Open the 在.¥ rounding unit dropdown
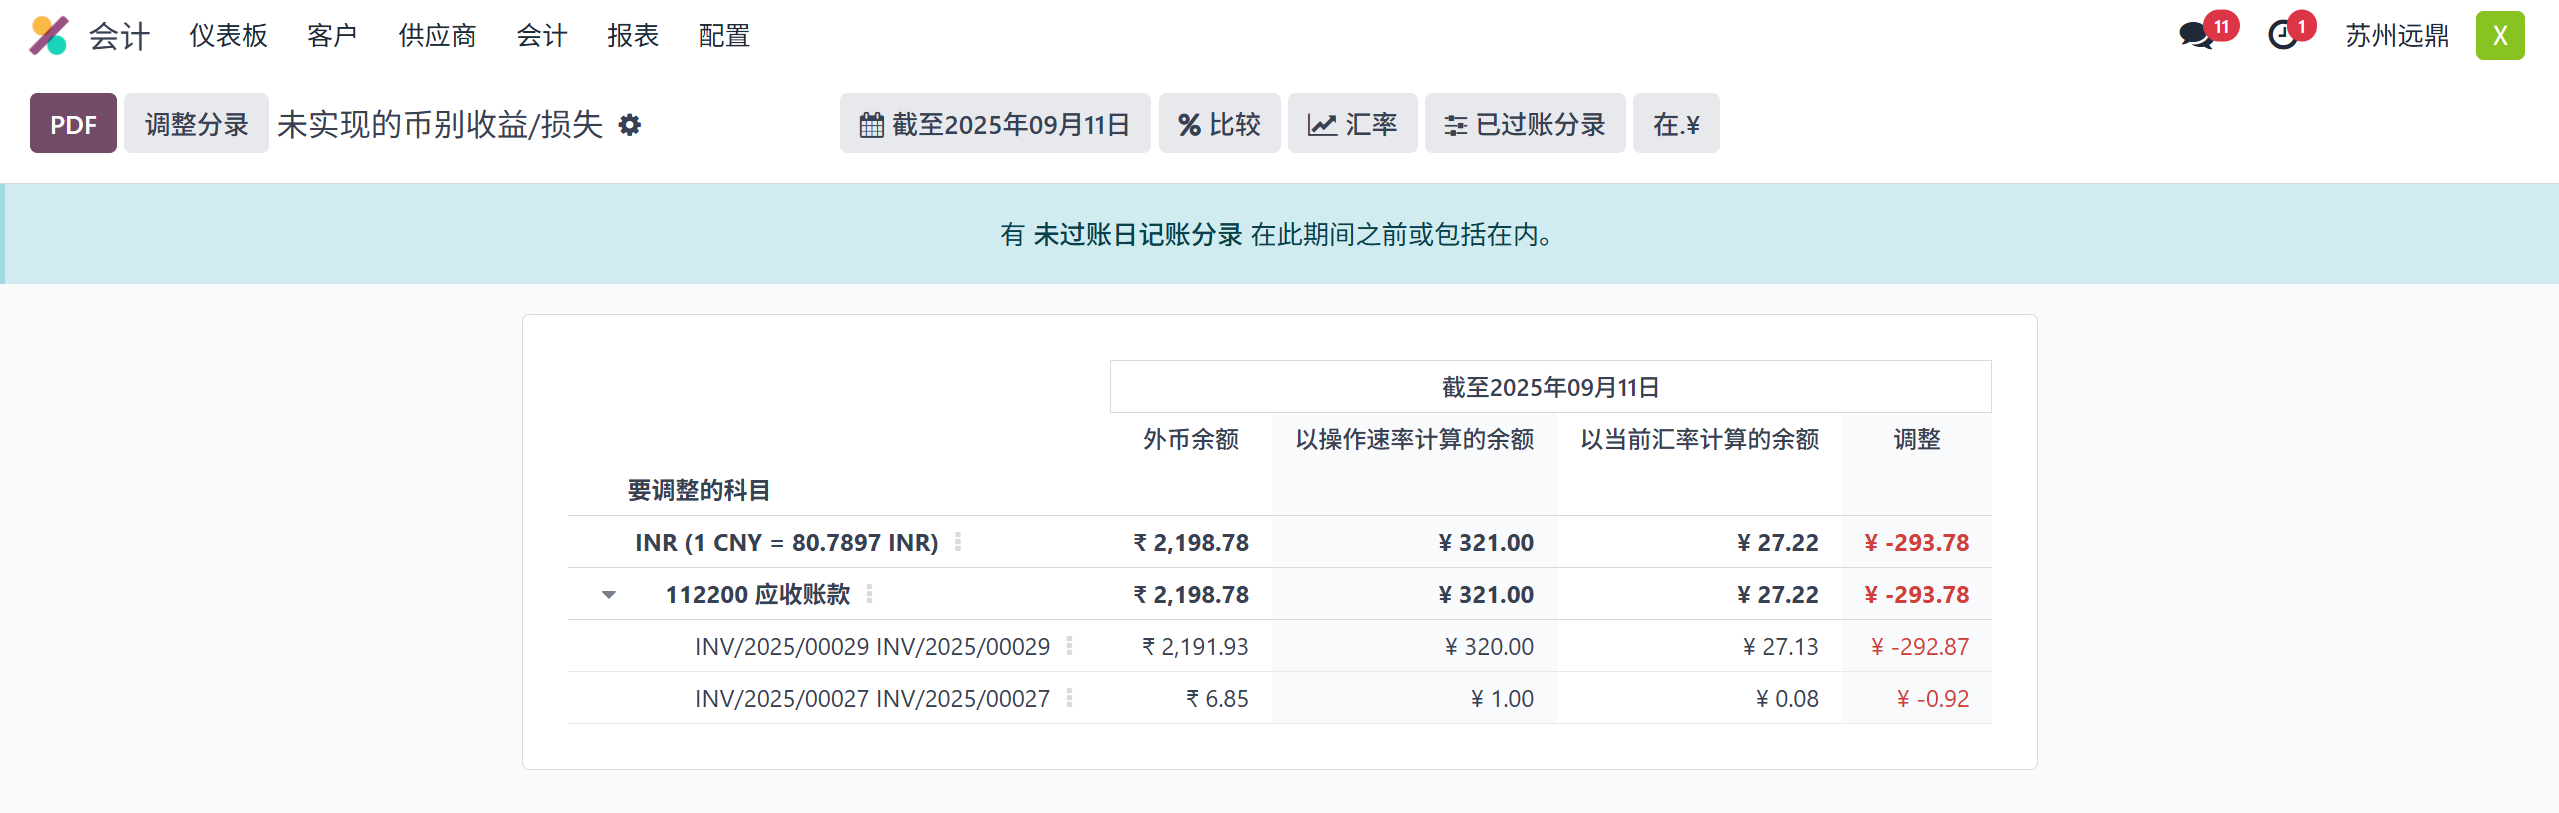 click(1676, 124)
